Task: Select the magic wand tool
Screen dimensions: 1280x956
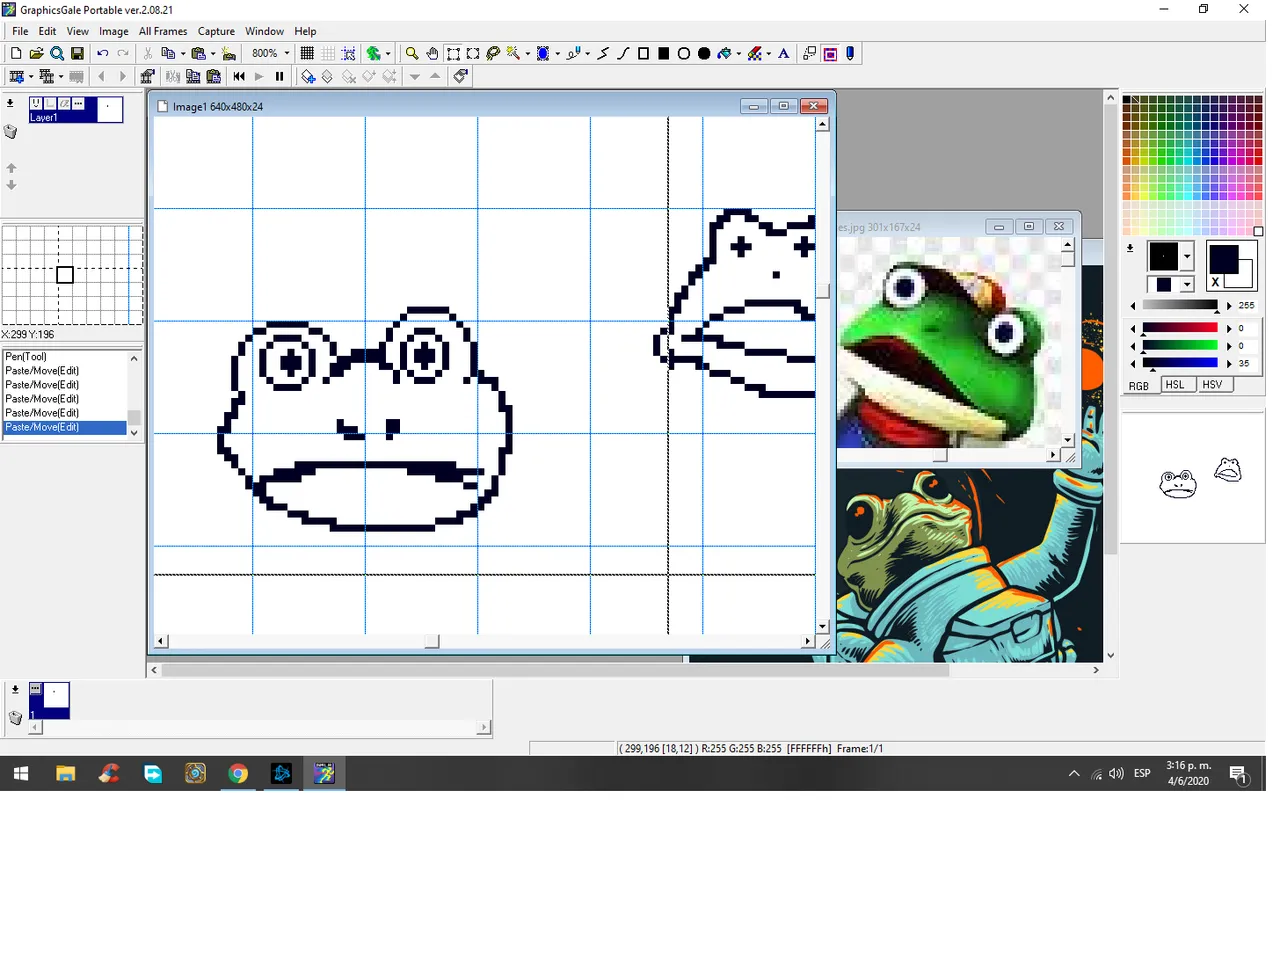Action: coord(513,54)
